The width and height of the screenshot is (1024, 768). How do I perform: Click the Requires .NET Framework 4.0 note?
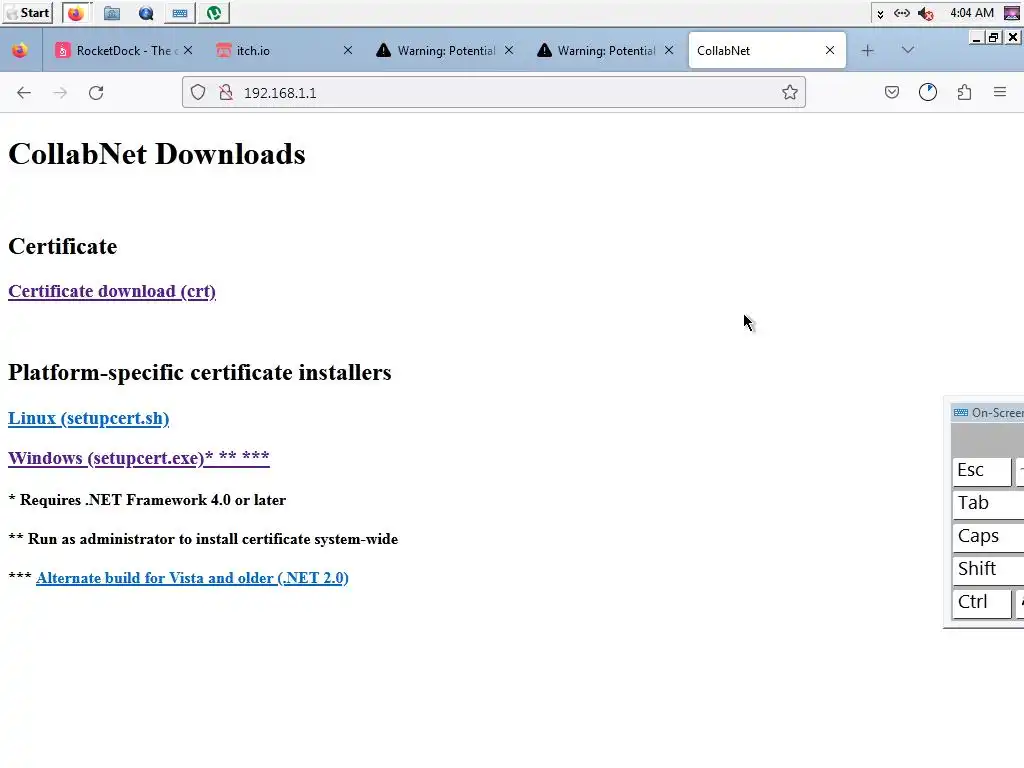pyautogui.click(x=147, y=500)
